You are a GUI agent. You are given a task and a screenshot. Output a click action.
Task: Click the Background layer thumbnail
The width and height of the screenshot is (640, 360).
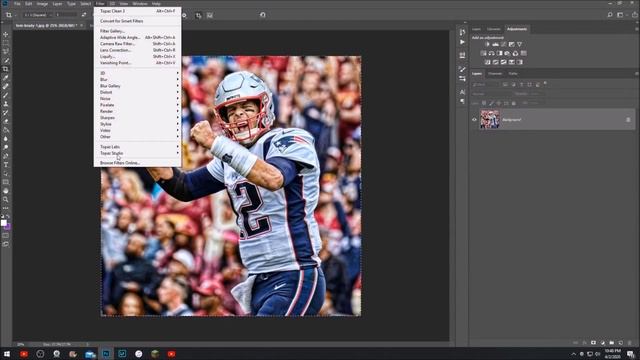click(489, 120)
